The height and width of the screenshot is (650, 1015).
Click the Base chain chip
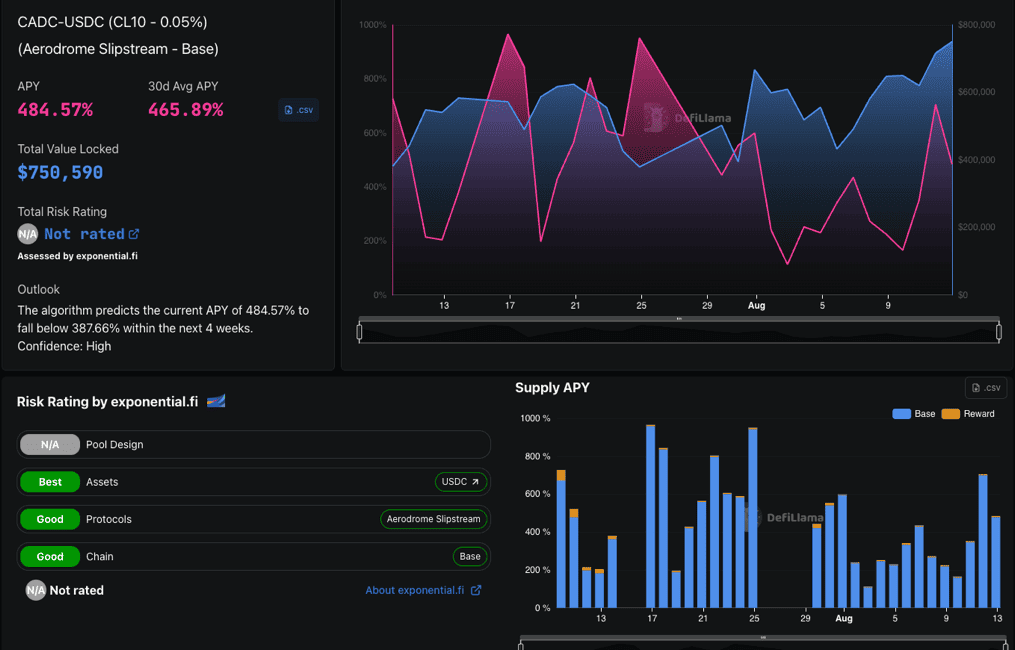(470, 556)
